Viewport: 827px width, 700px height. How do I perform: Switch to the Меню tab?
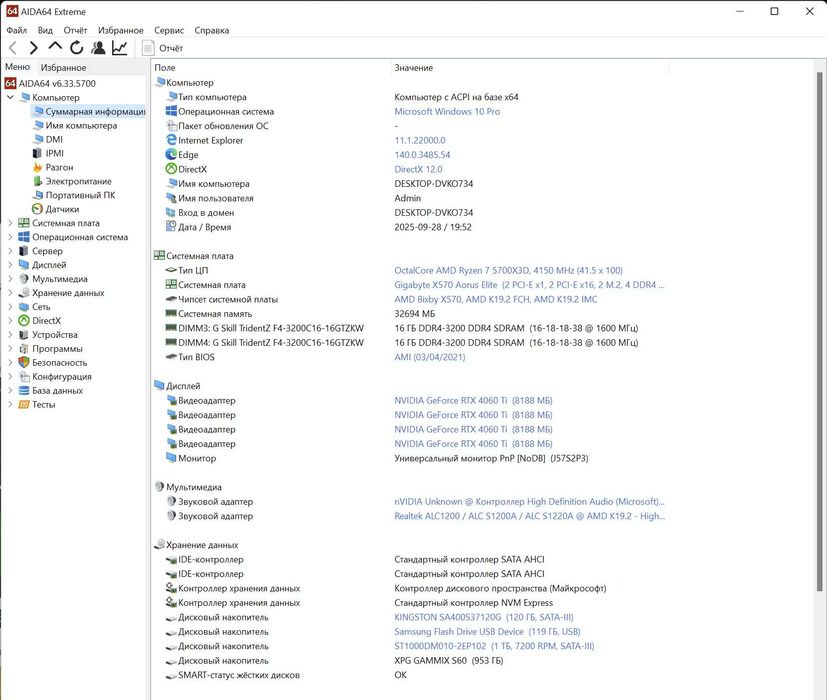17,67
